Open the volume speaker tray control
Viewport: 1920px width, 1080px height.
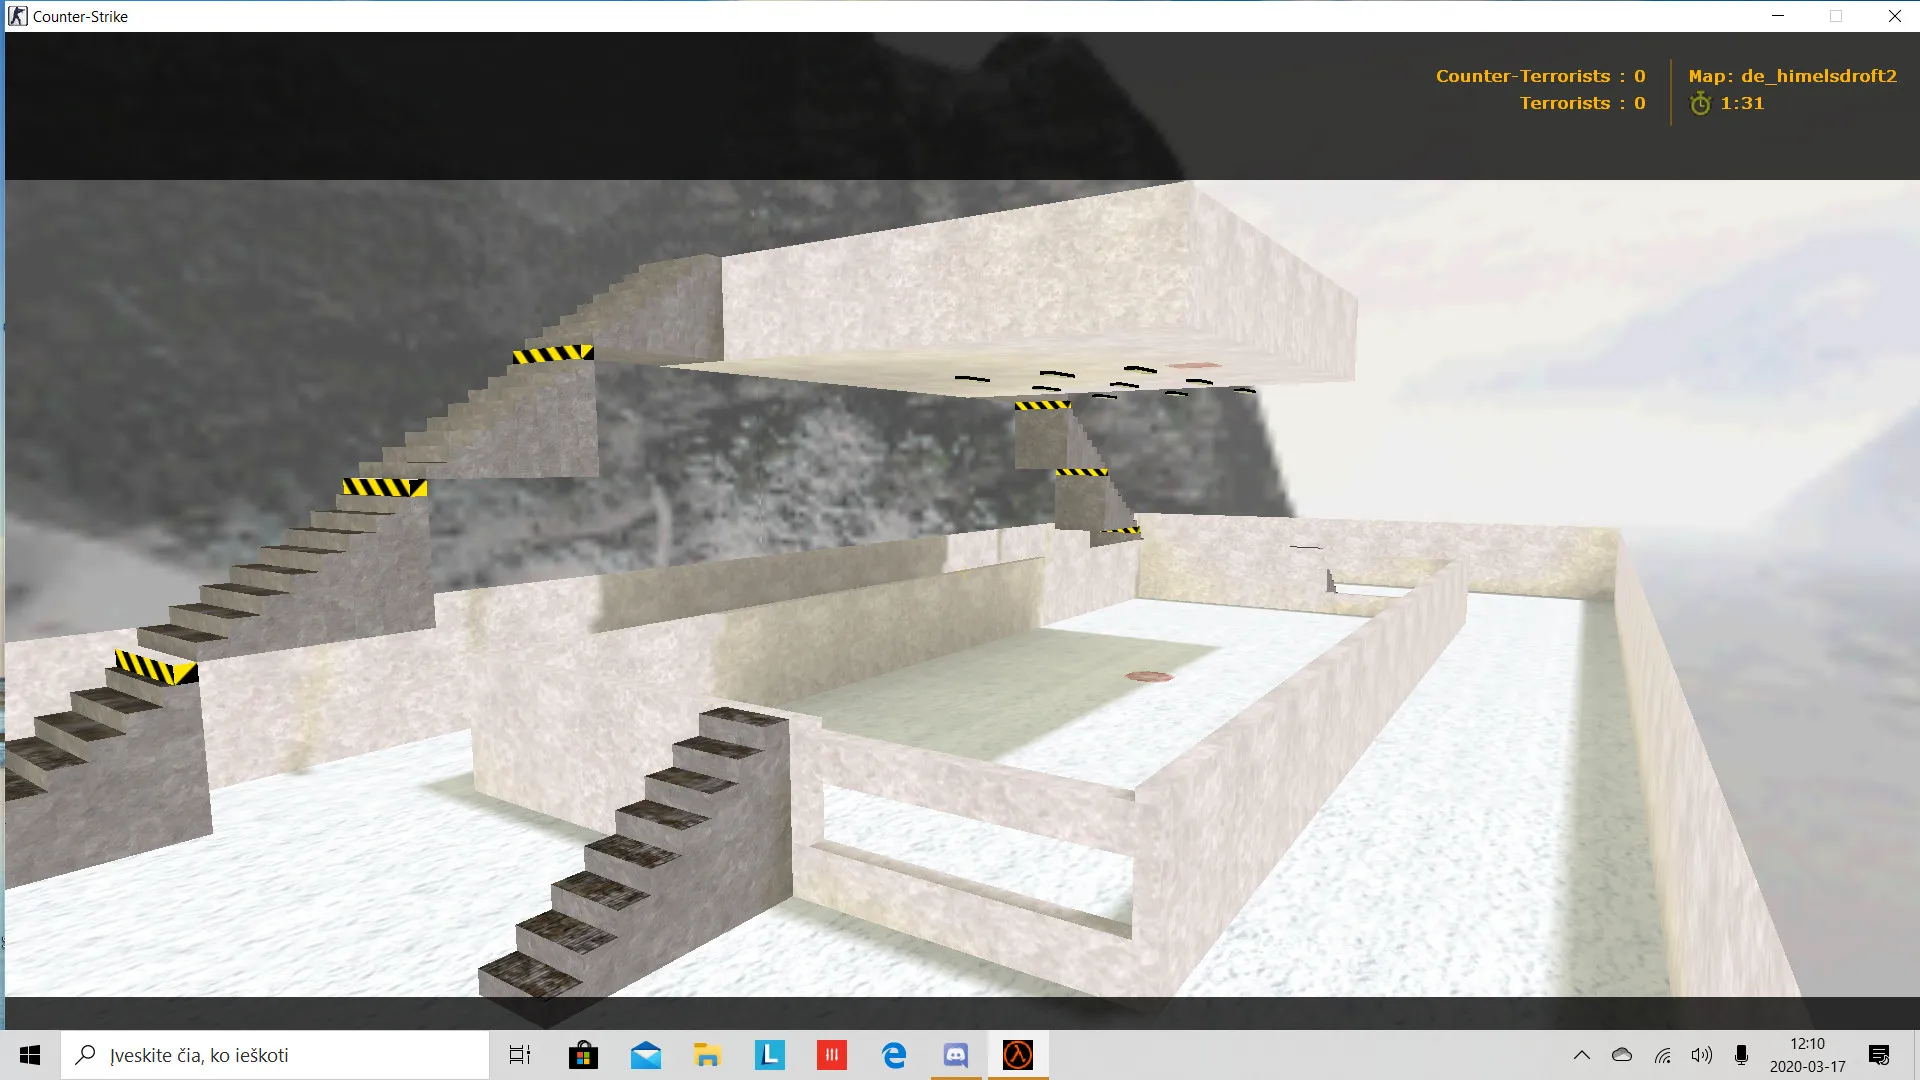click(x=1701, y=1055)
